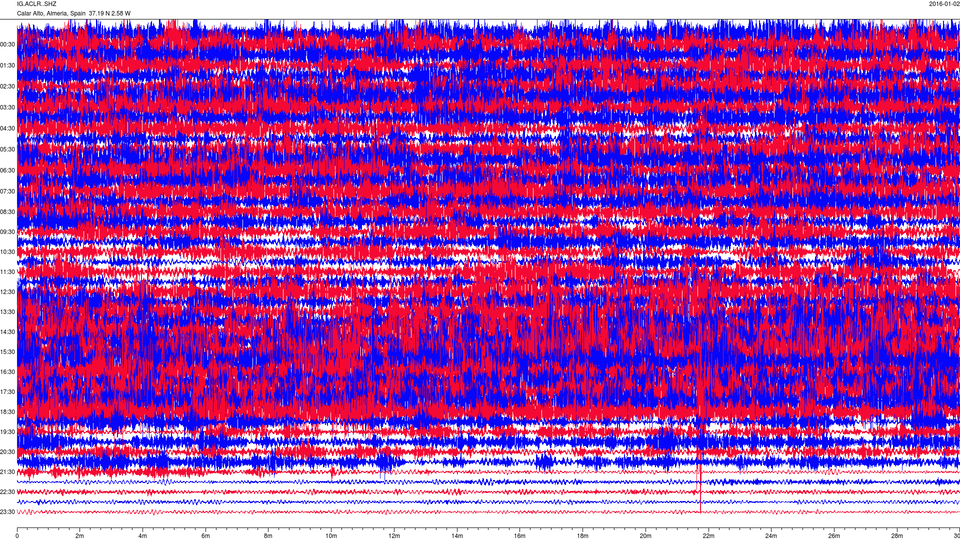Select the 07:30 time row label

point(7,192)
